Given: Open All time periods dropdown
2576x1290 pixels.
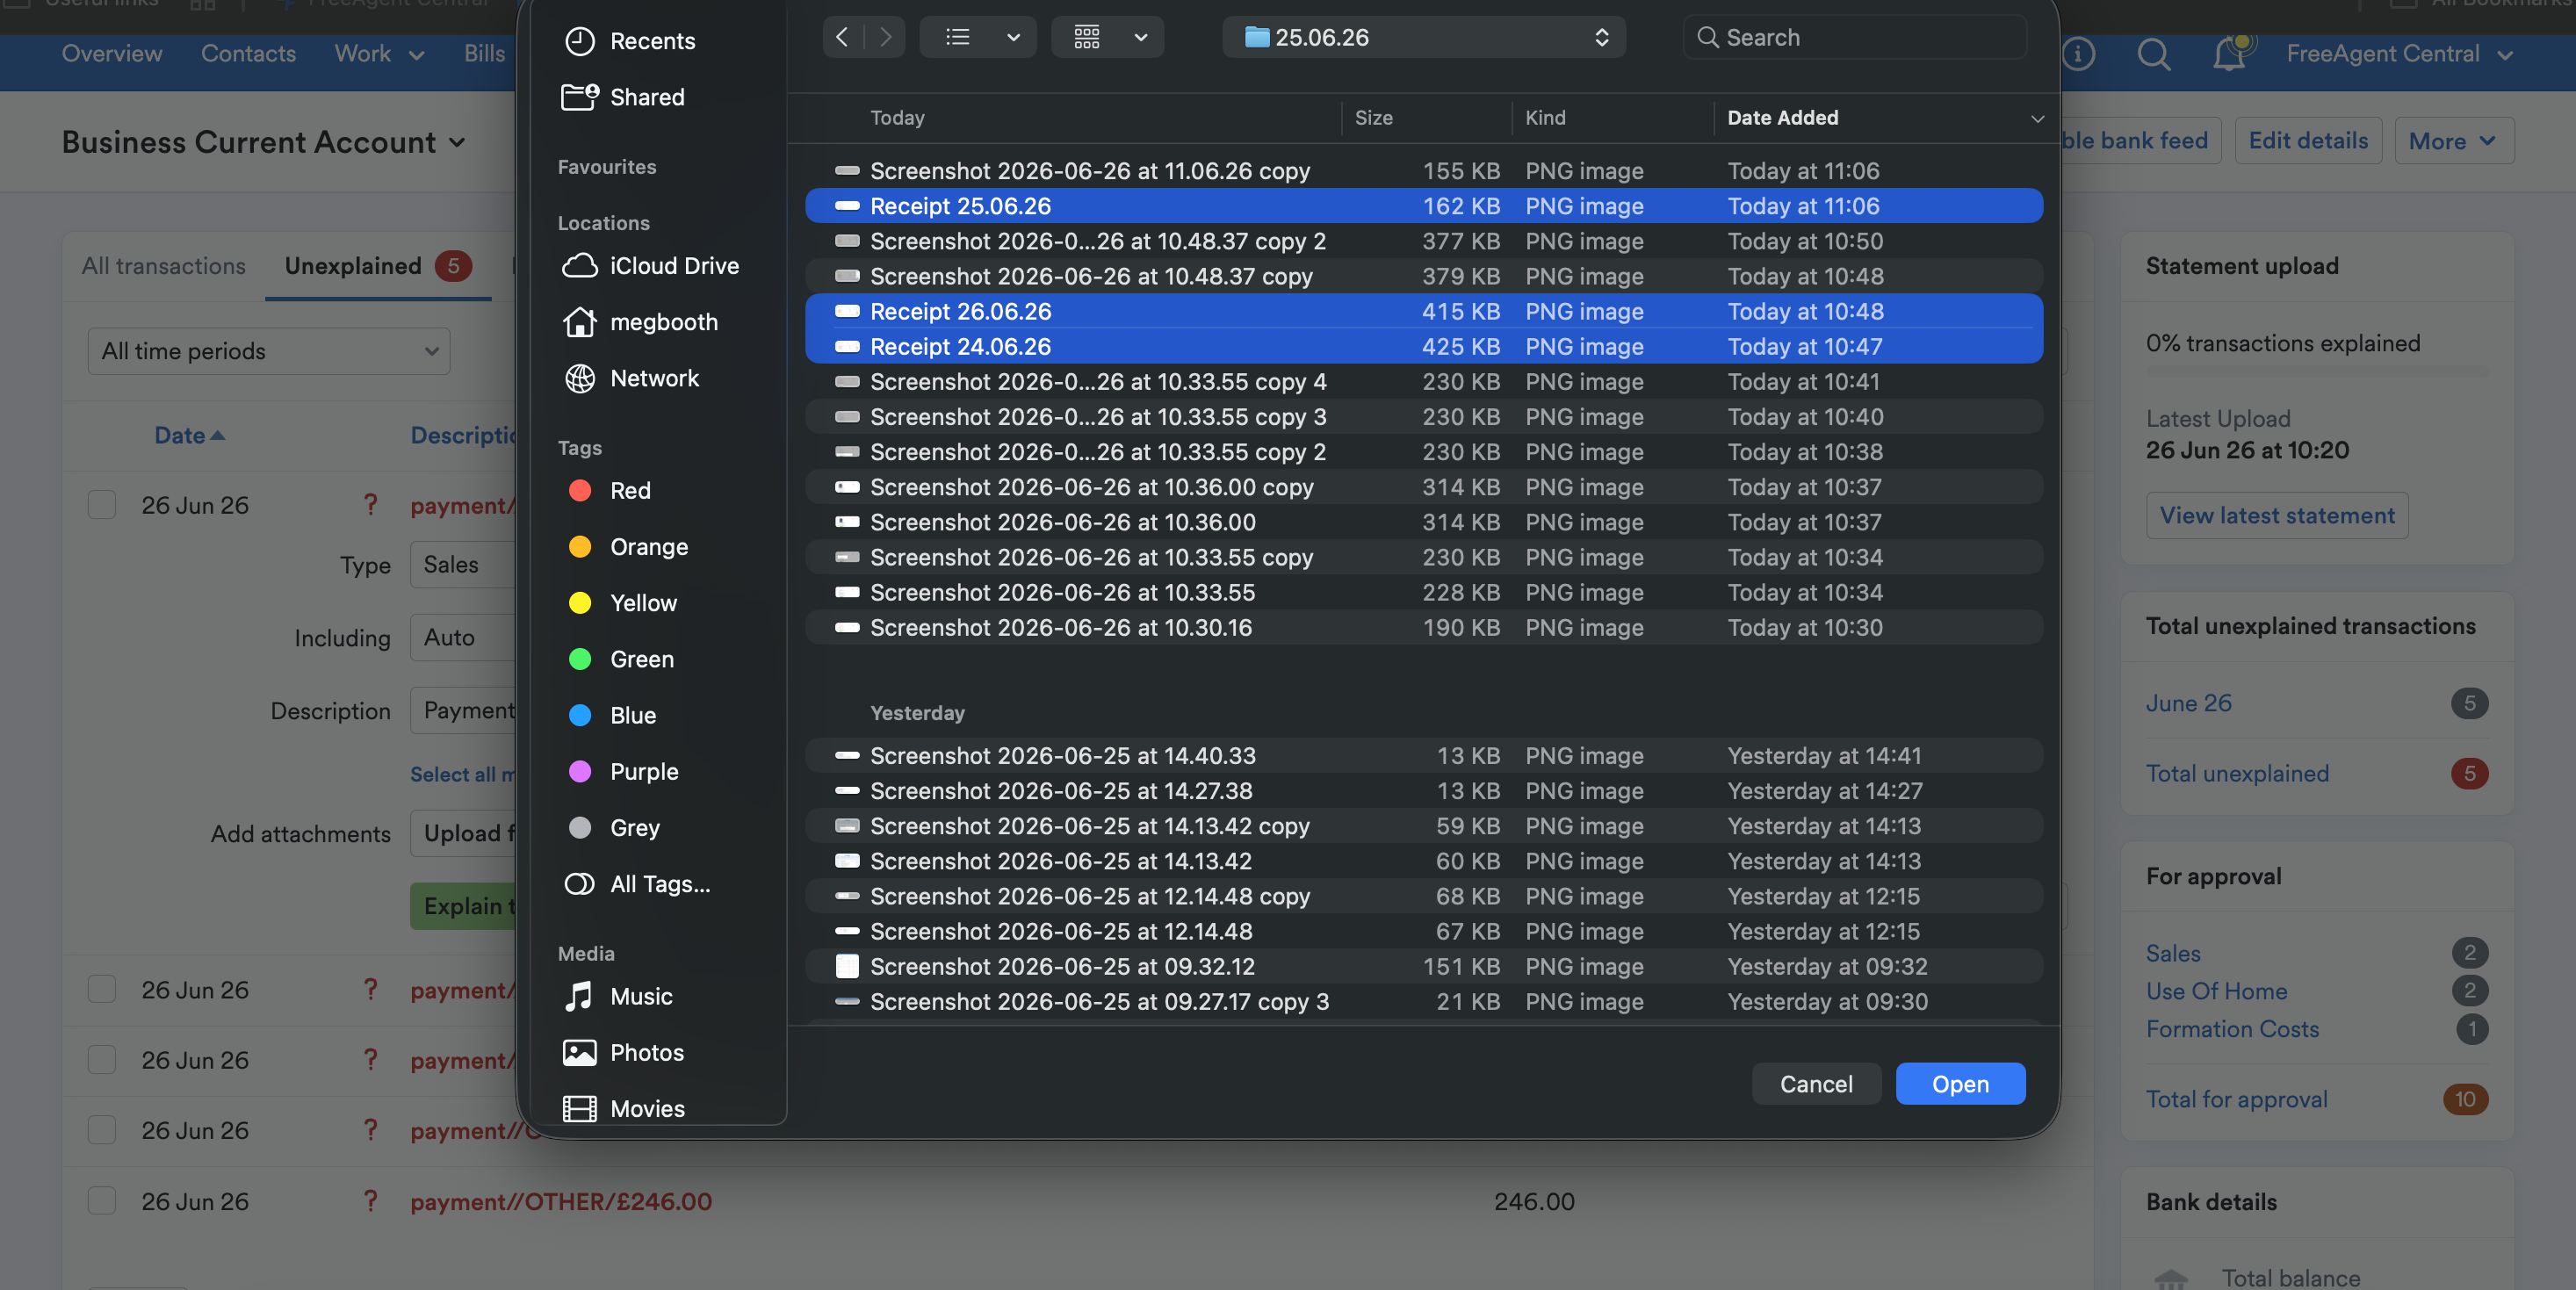Looking at the screenshot, I should (269, 351).
